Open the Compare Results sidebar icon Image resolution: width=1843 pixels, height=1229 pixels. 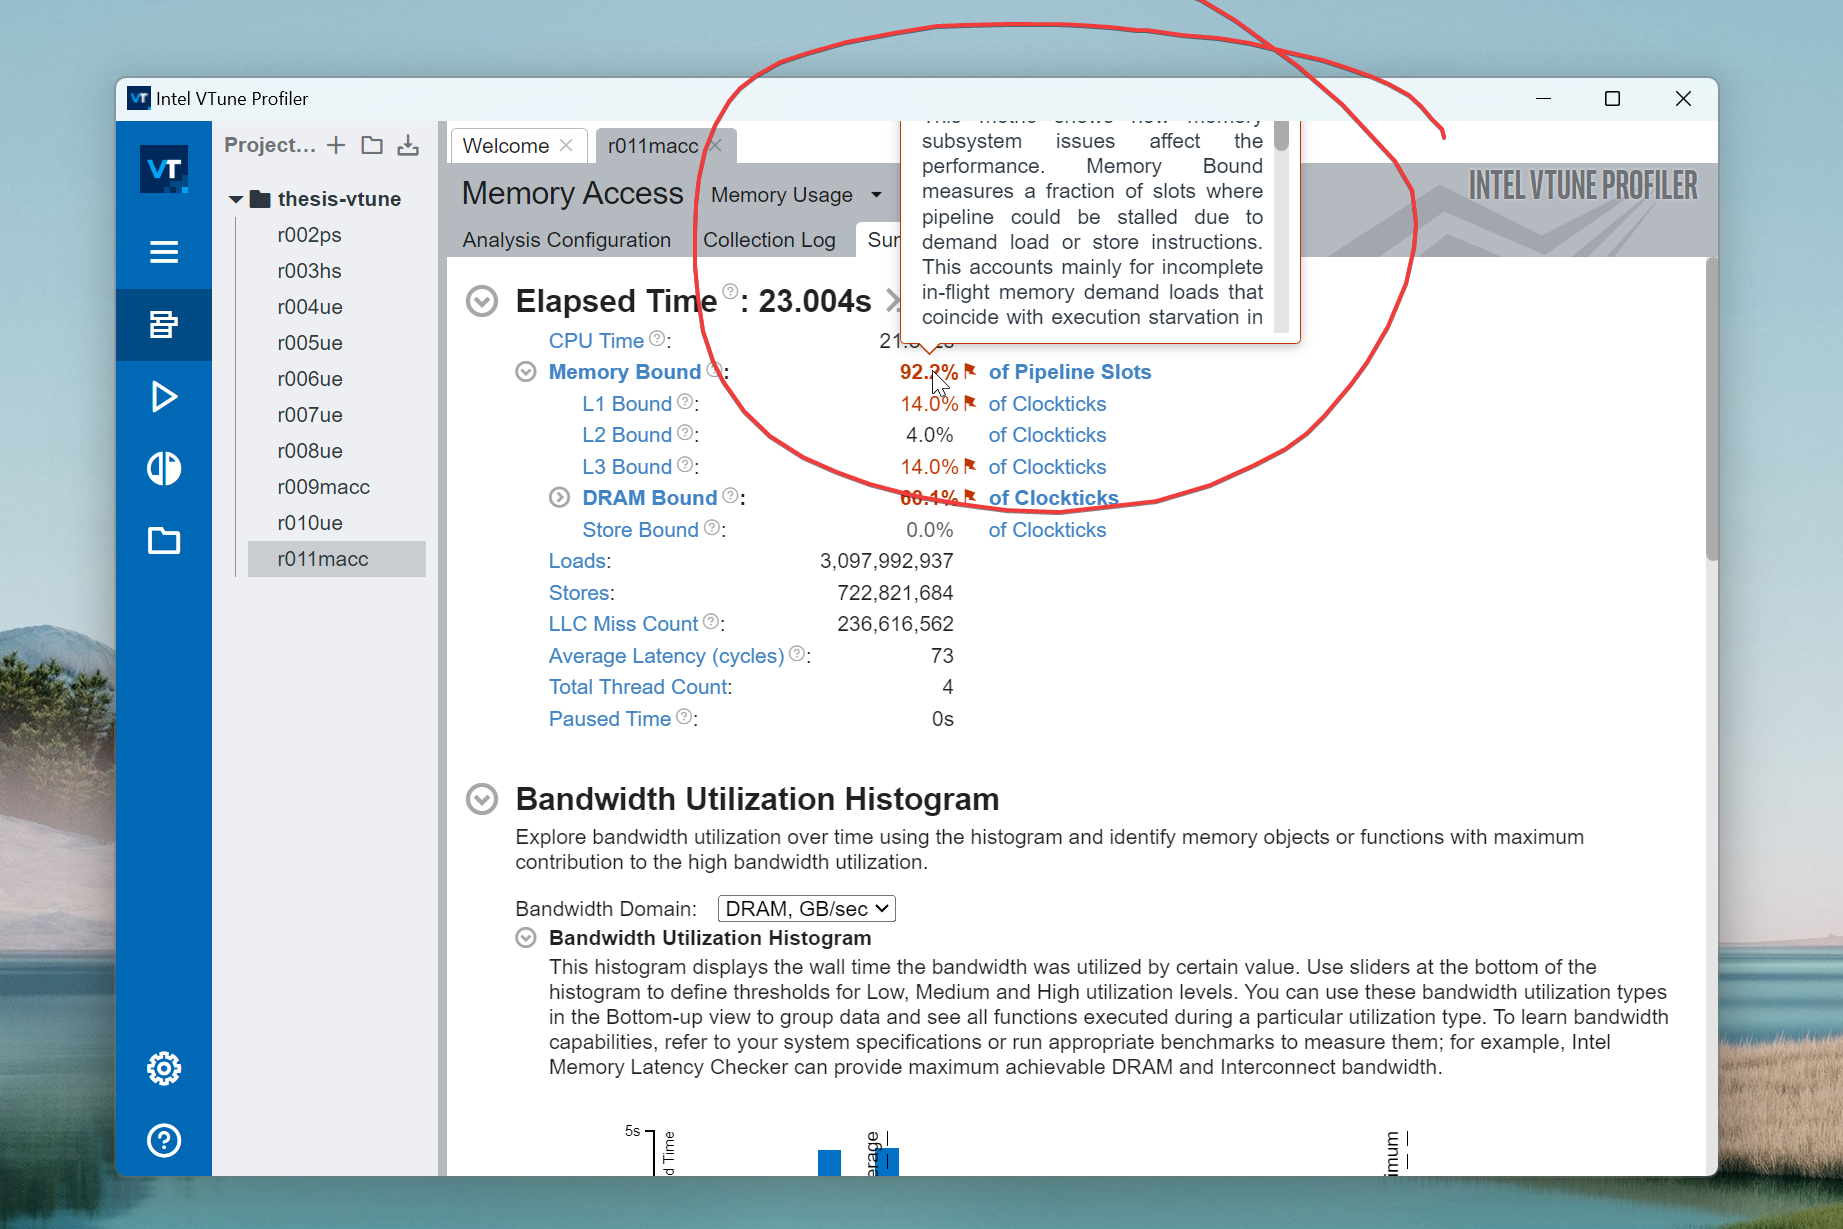pyautogui.click(x=164, y=469)
